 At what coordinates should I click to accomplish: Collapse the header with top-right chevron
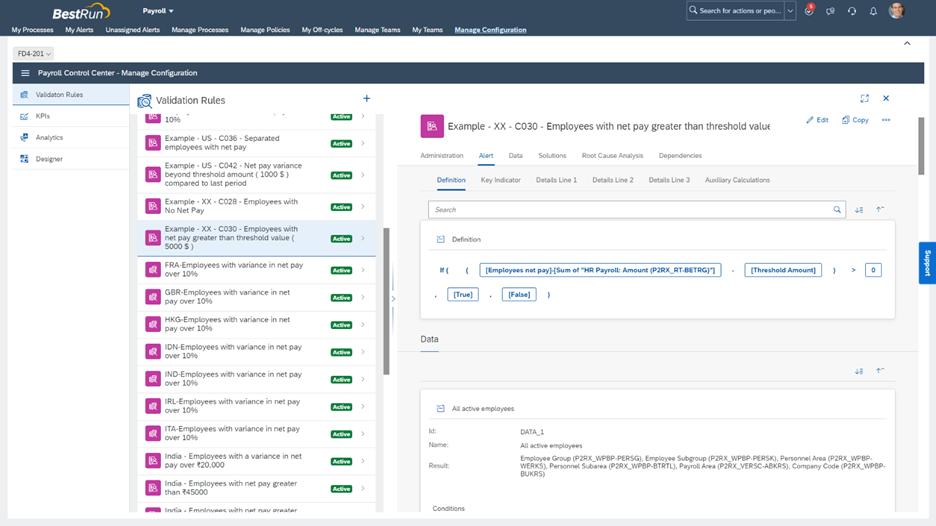pyautogui.click(x=907, y=43)
